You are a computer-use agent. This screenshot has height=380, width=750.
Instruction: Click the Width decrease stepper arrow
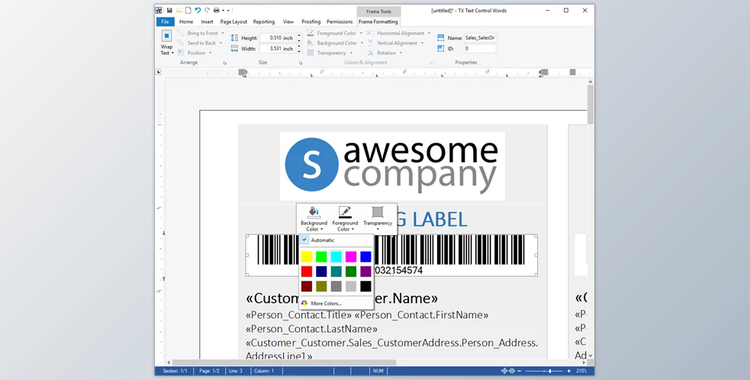[x=299, y=51]
